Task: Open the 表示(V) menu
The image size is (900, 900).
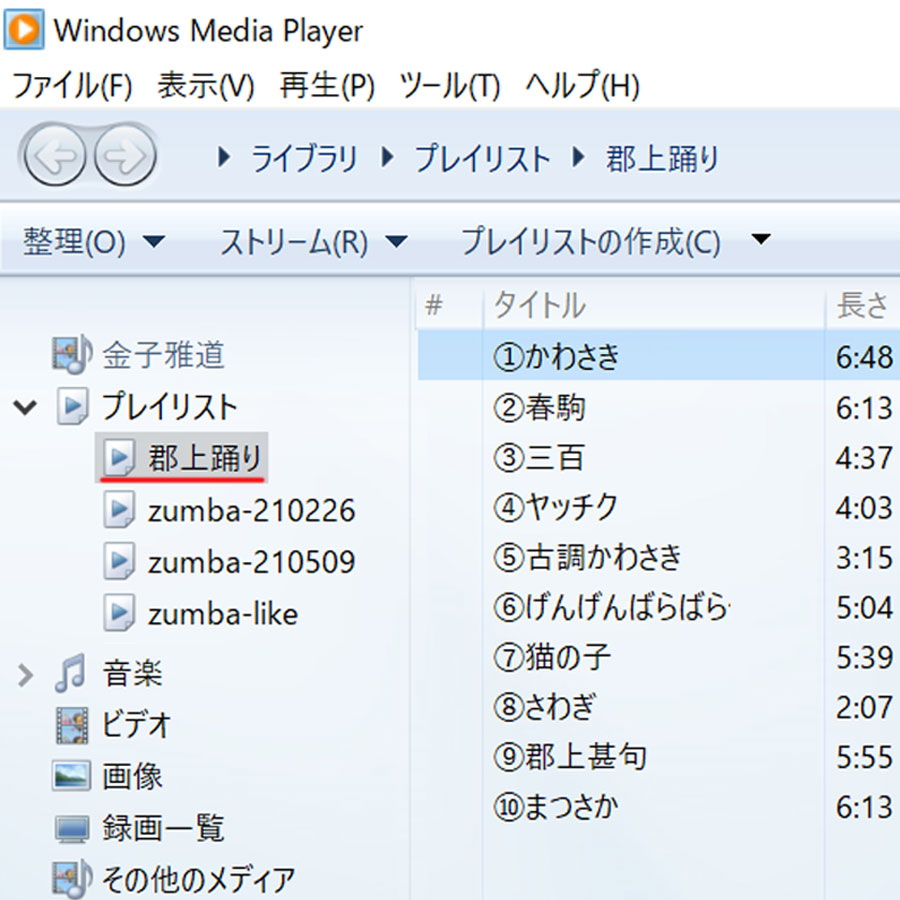Action: point(206,86)
